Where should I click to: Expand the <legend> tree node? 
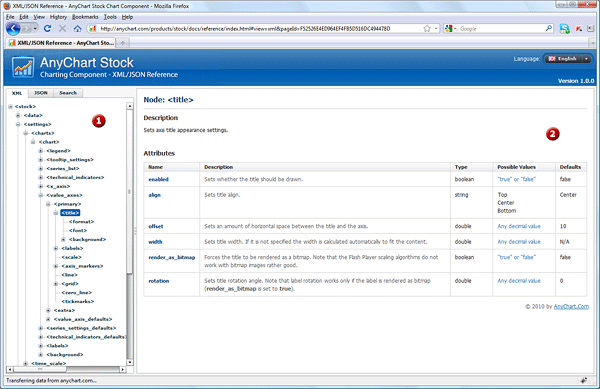point(41,151)
